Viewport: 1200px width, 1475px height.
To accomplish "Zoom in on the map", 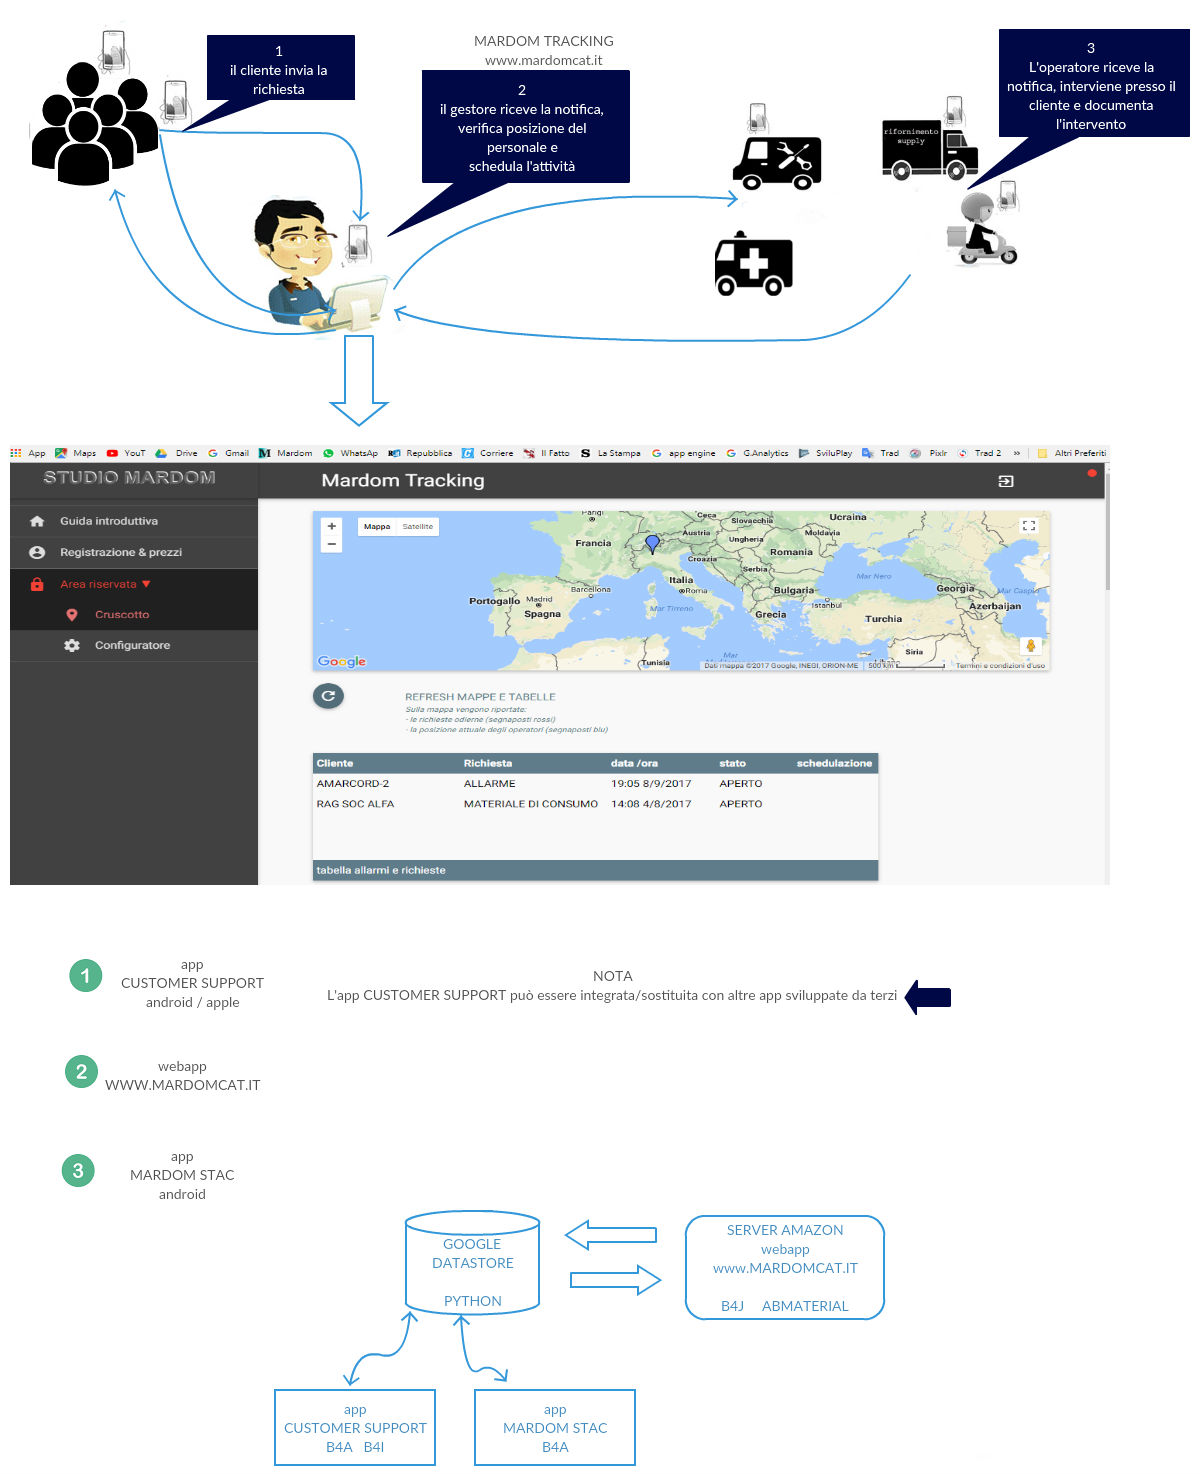I will pos(332,526).
